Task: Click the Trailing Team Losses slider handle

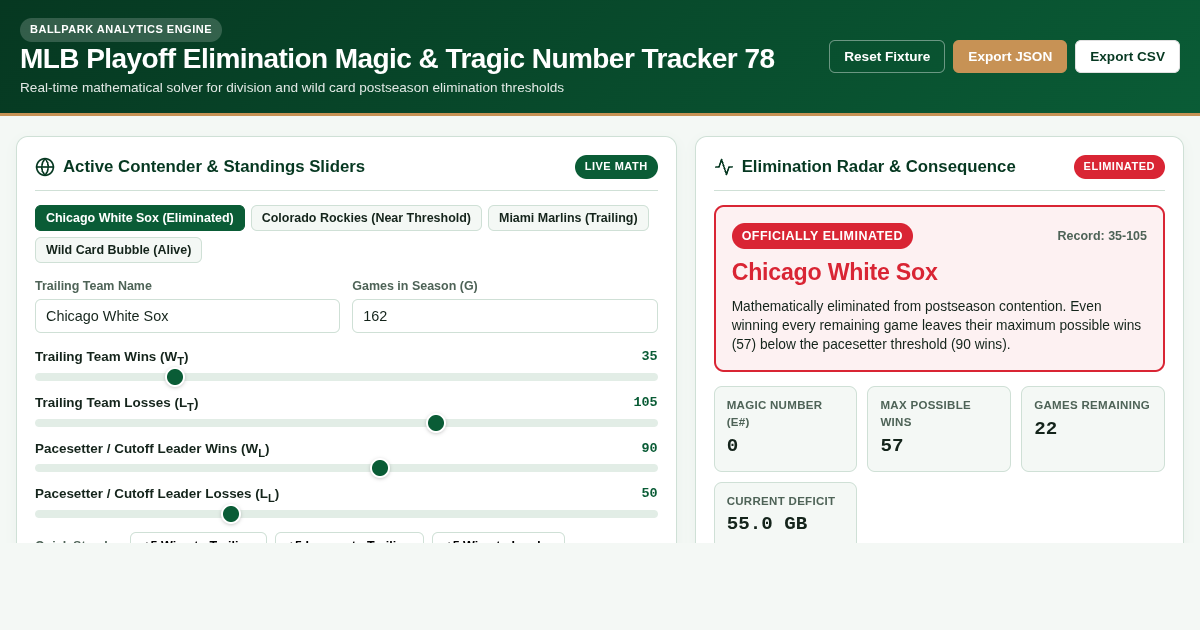Action: click(436, 423)
